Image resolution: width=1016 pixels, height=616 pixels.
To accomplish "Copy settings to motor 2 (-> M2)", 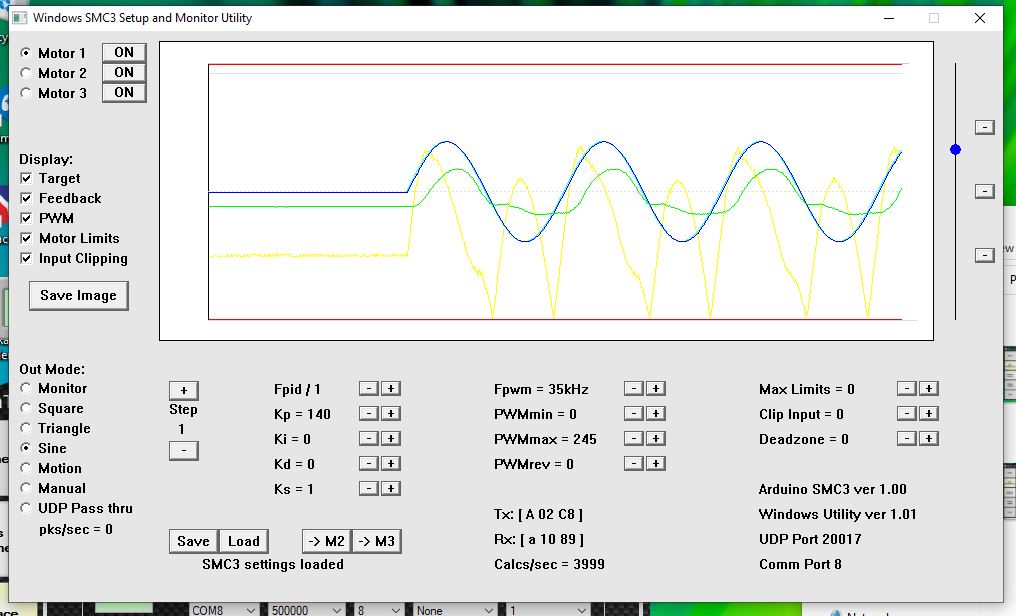I will tap(327, 542).
